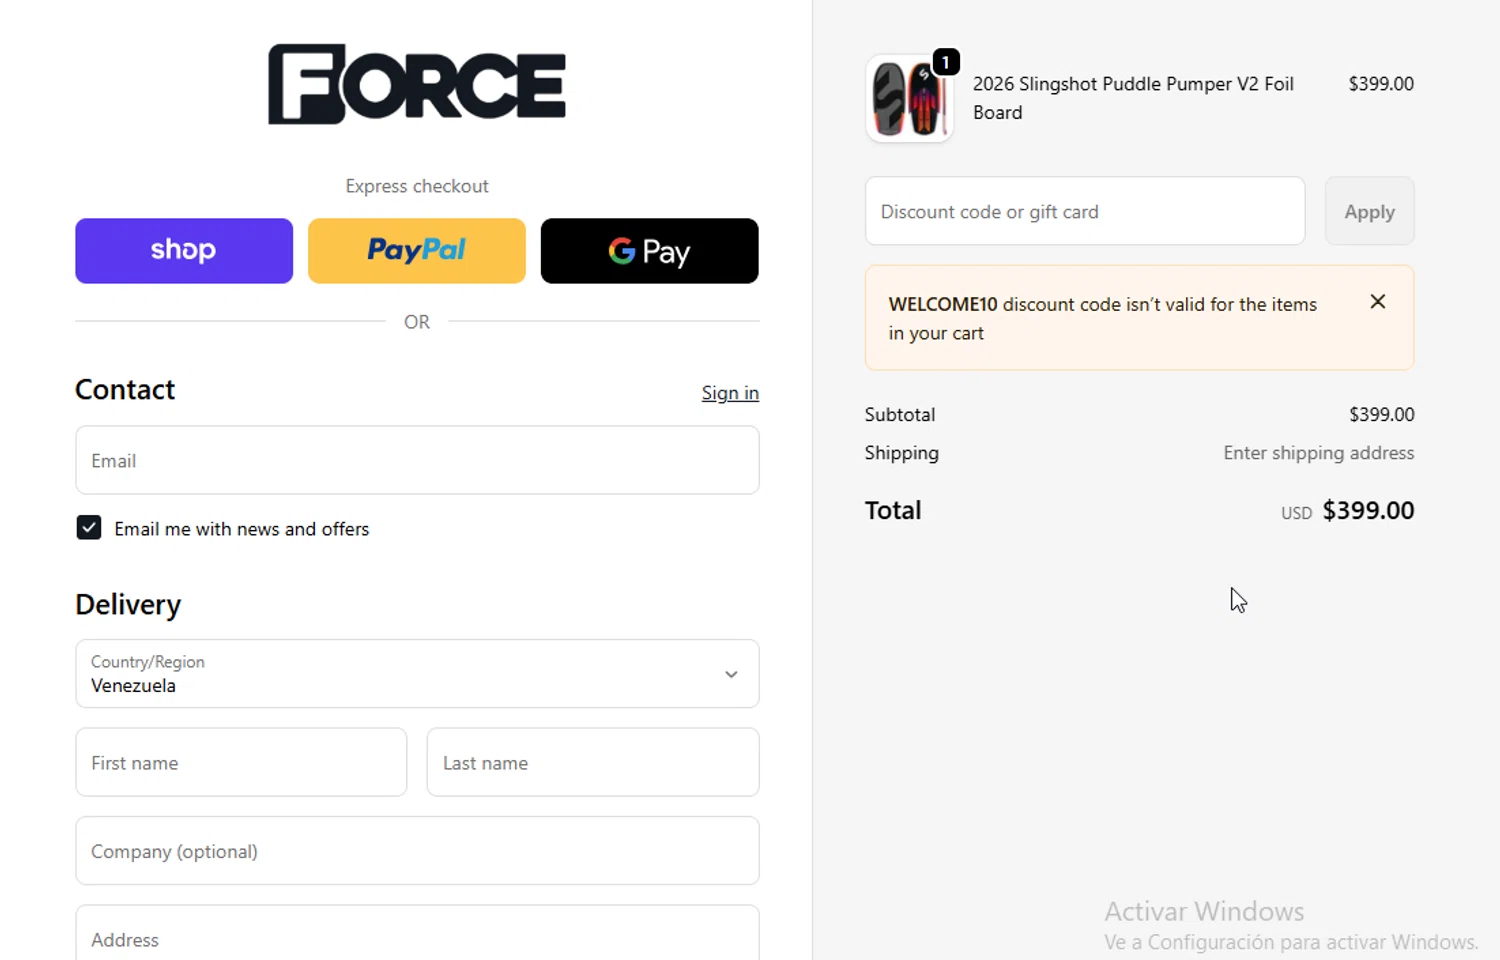Screen dimensions: 1500x960
Task: Choose PayPal express checkout
Action: 417,251
